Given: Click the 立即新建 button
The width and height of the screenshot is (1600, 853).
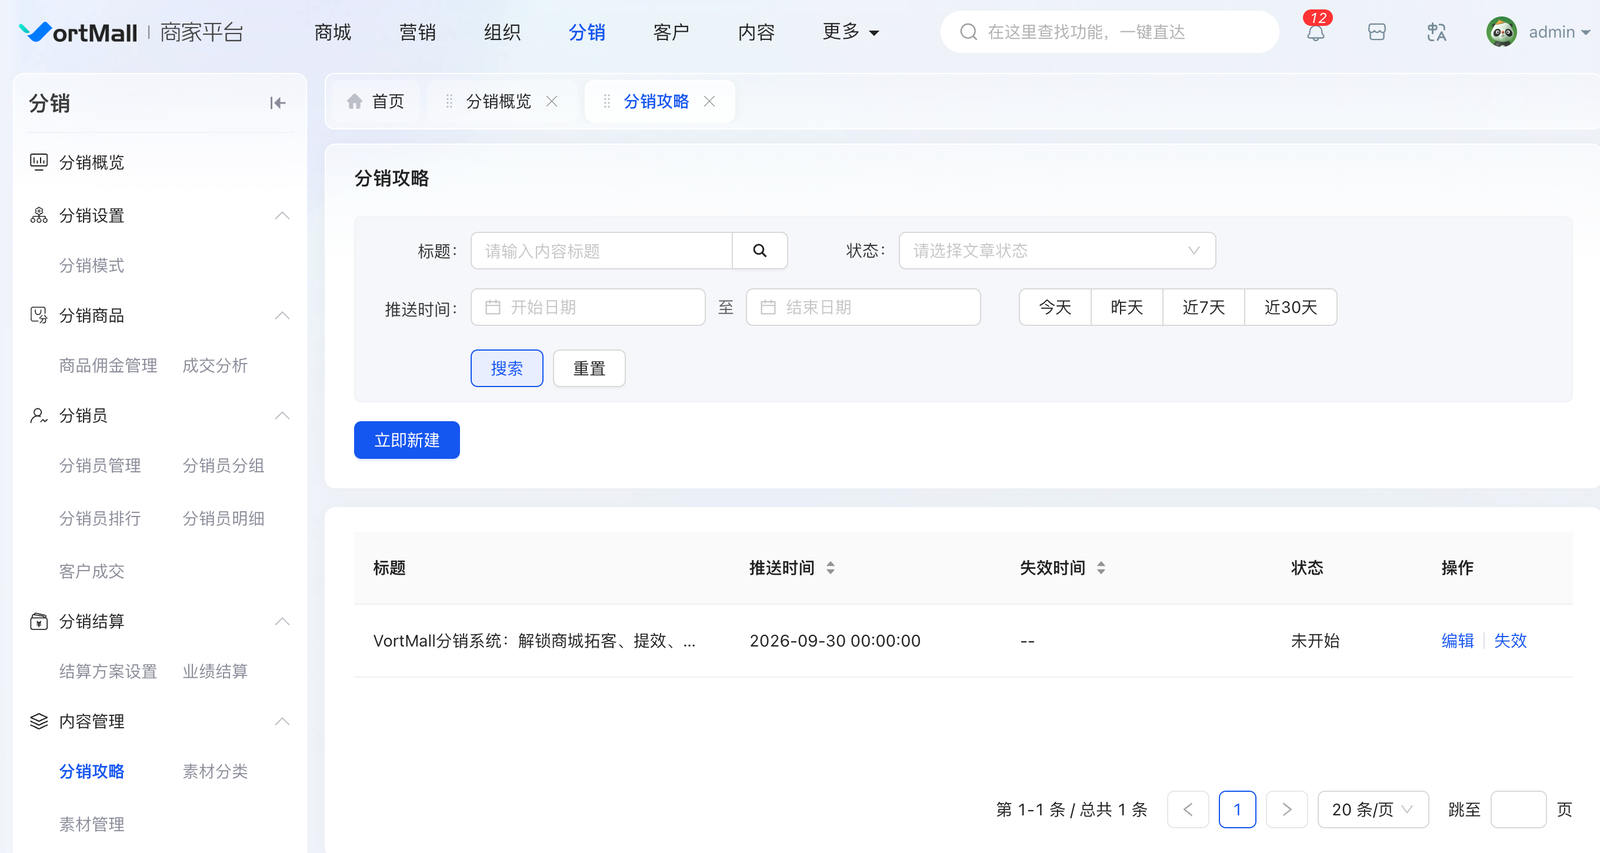Looking at the screenshot, I should pyautogui.click(x=407, y=440).
